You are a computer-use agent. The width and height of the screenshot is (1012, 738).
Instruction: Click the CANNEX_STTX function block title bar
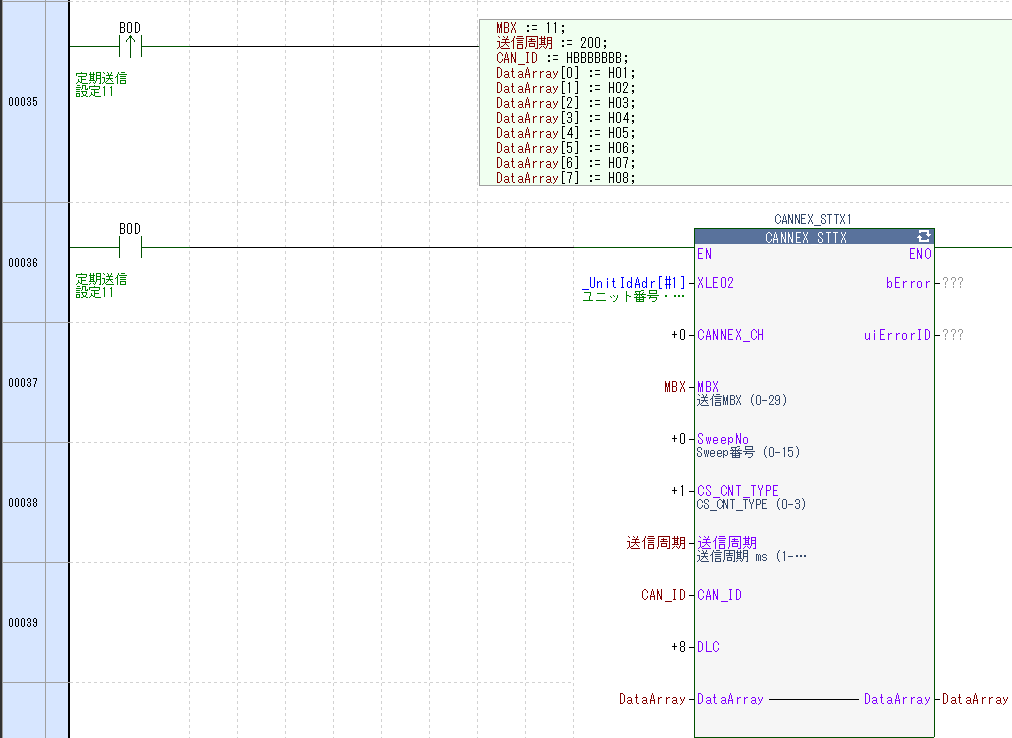click(x=805, y=238)
